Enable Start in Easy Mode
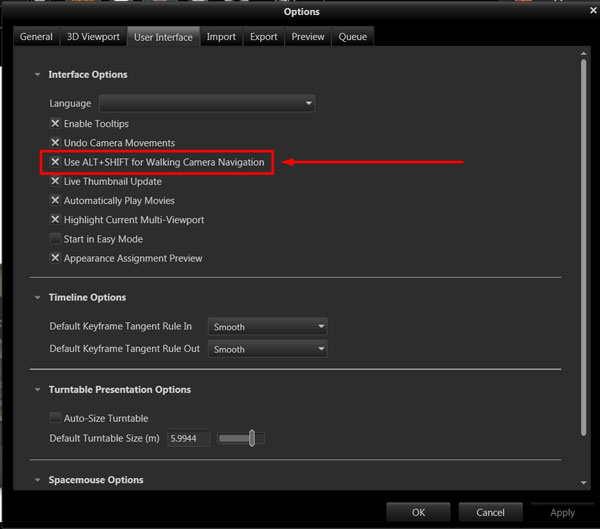Image resolution: width=600 pixels, height=529 pixels. tap(55, 239)
